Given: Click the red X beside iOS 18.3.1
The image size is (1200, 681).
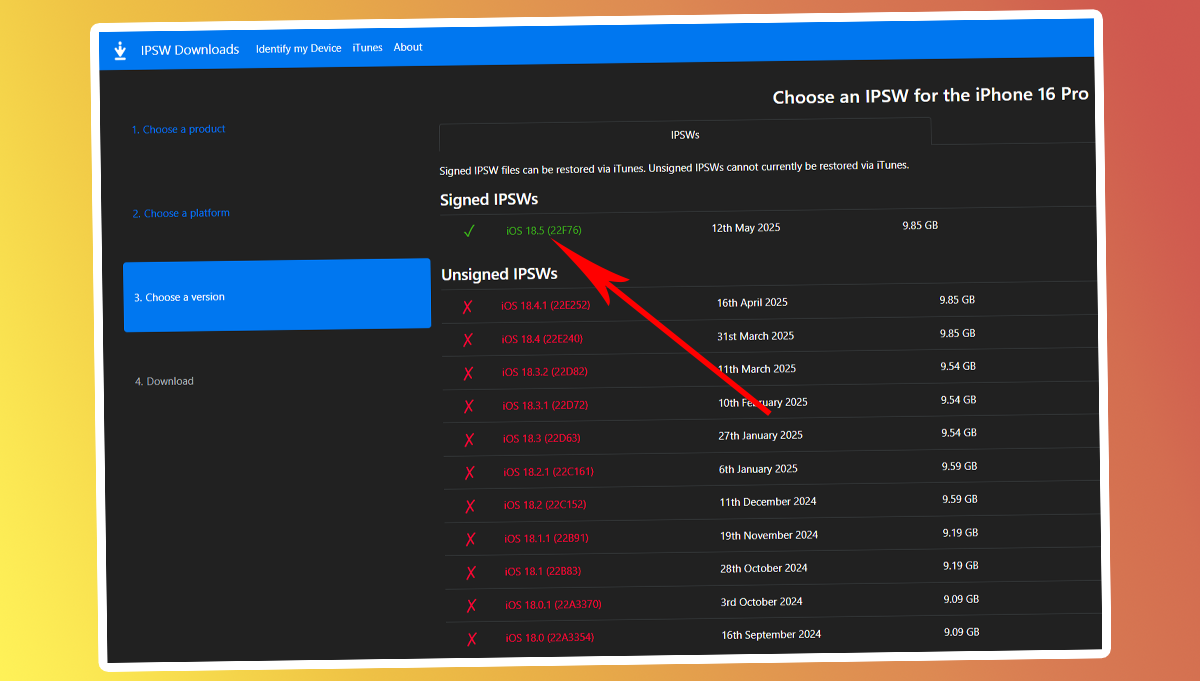Looking at the screenshot, I should [x=469, y=406].
